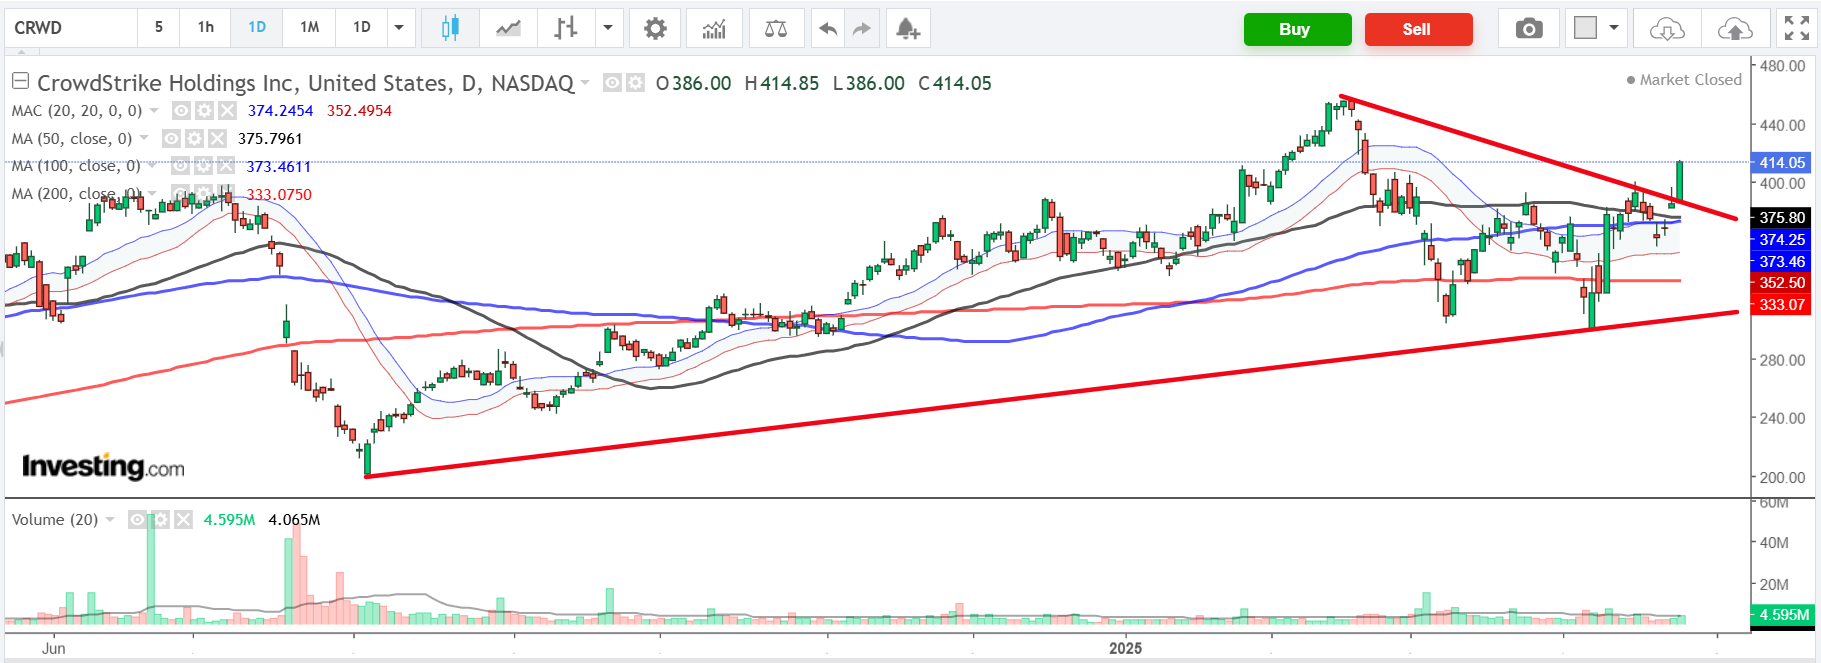Load chart layout from cloud download icon
The width and height of the screenshot is (1821, 663).
coord(1667,28)
